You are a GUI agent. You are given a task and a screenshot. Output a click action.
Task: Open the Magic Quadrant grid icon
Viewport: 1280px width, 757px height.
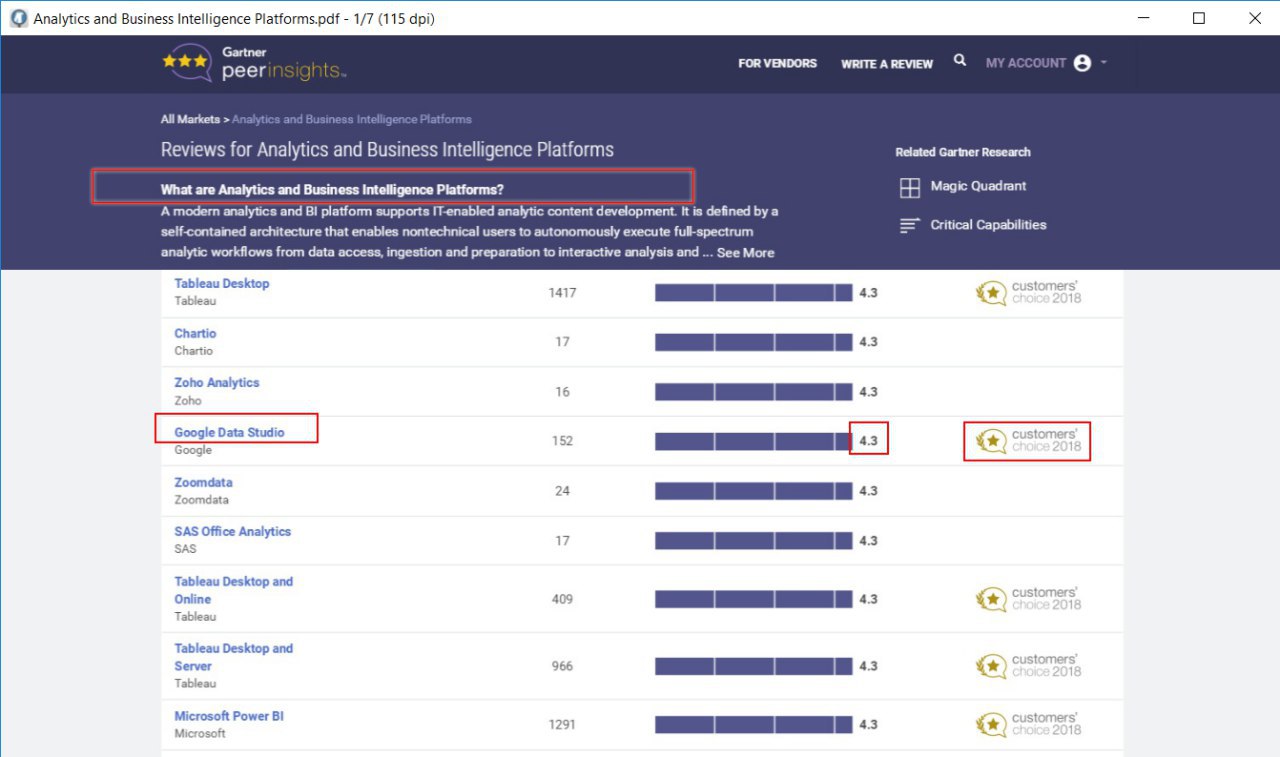tap(910, 188)
